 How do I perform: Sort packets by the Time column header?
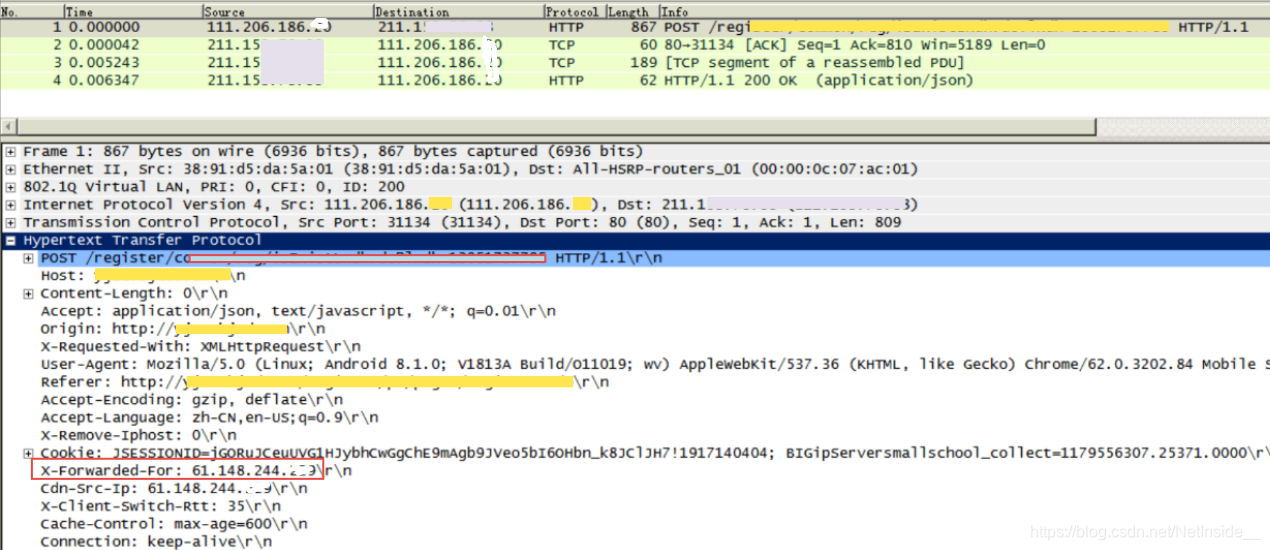[131, 11]
